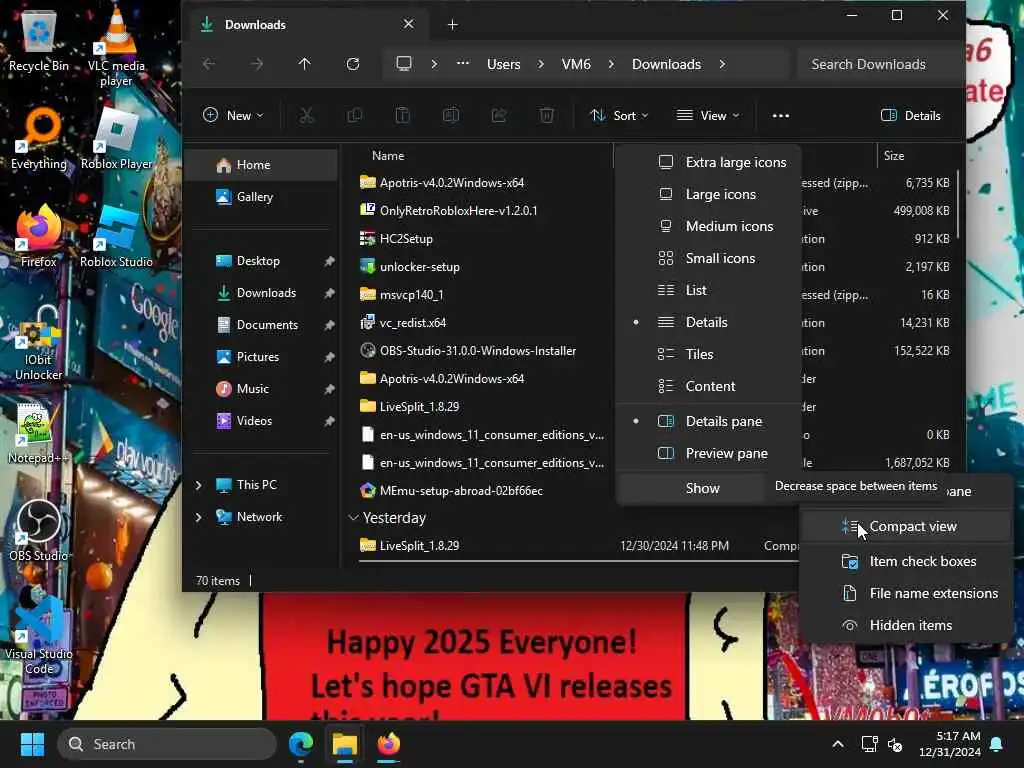Open the View dropdown
The width and height of the screenshot is (1024, 768).
(709, 116)
